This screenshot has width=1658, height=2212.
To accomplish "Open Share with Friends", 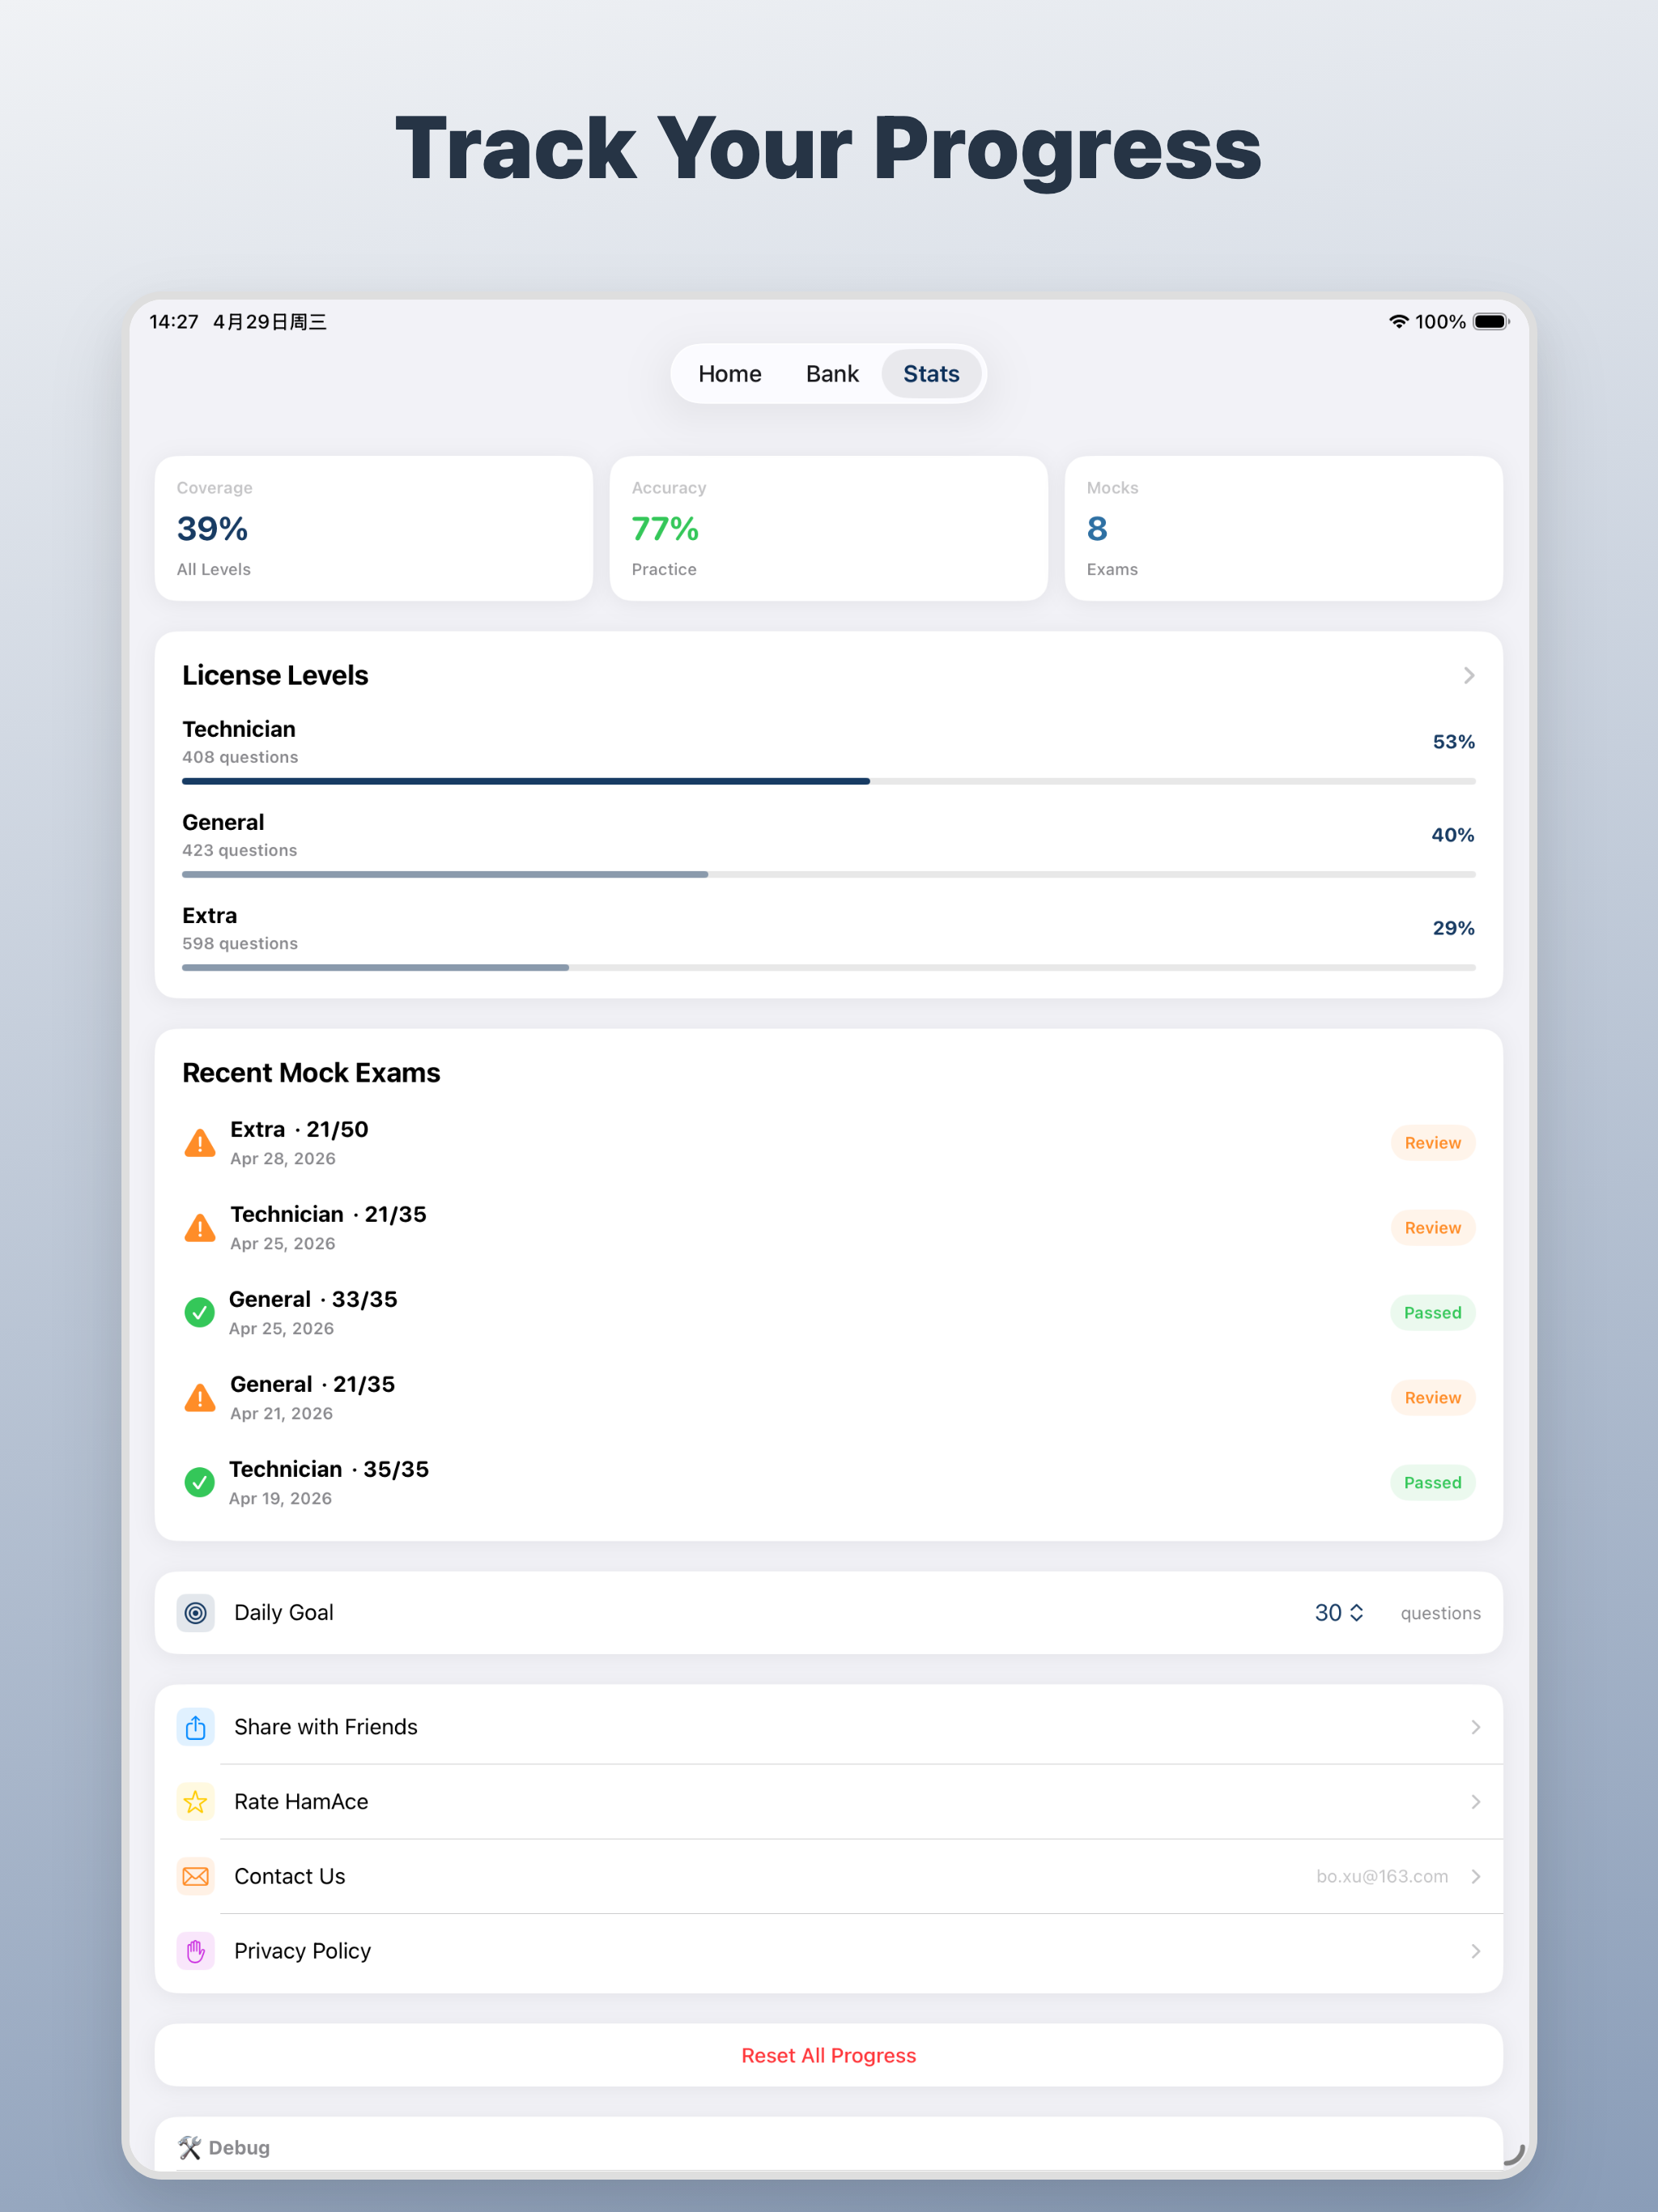I will [x=829, y=1727].
